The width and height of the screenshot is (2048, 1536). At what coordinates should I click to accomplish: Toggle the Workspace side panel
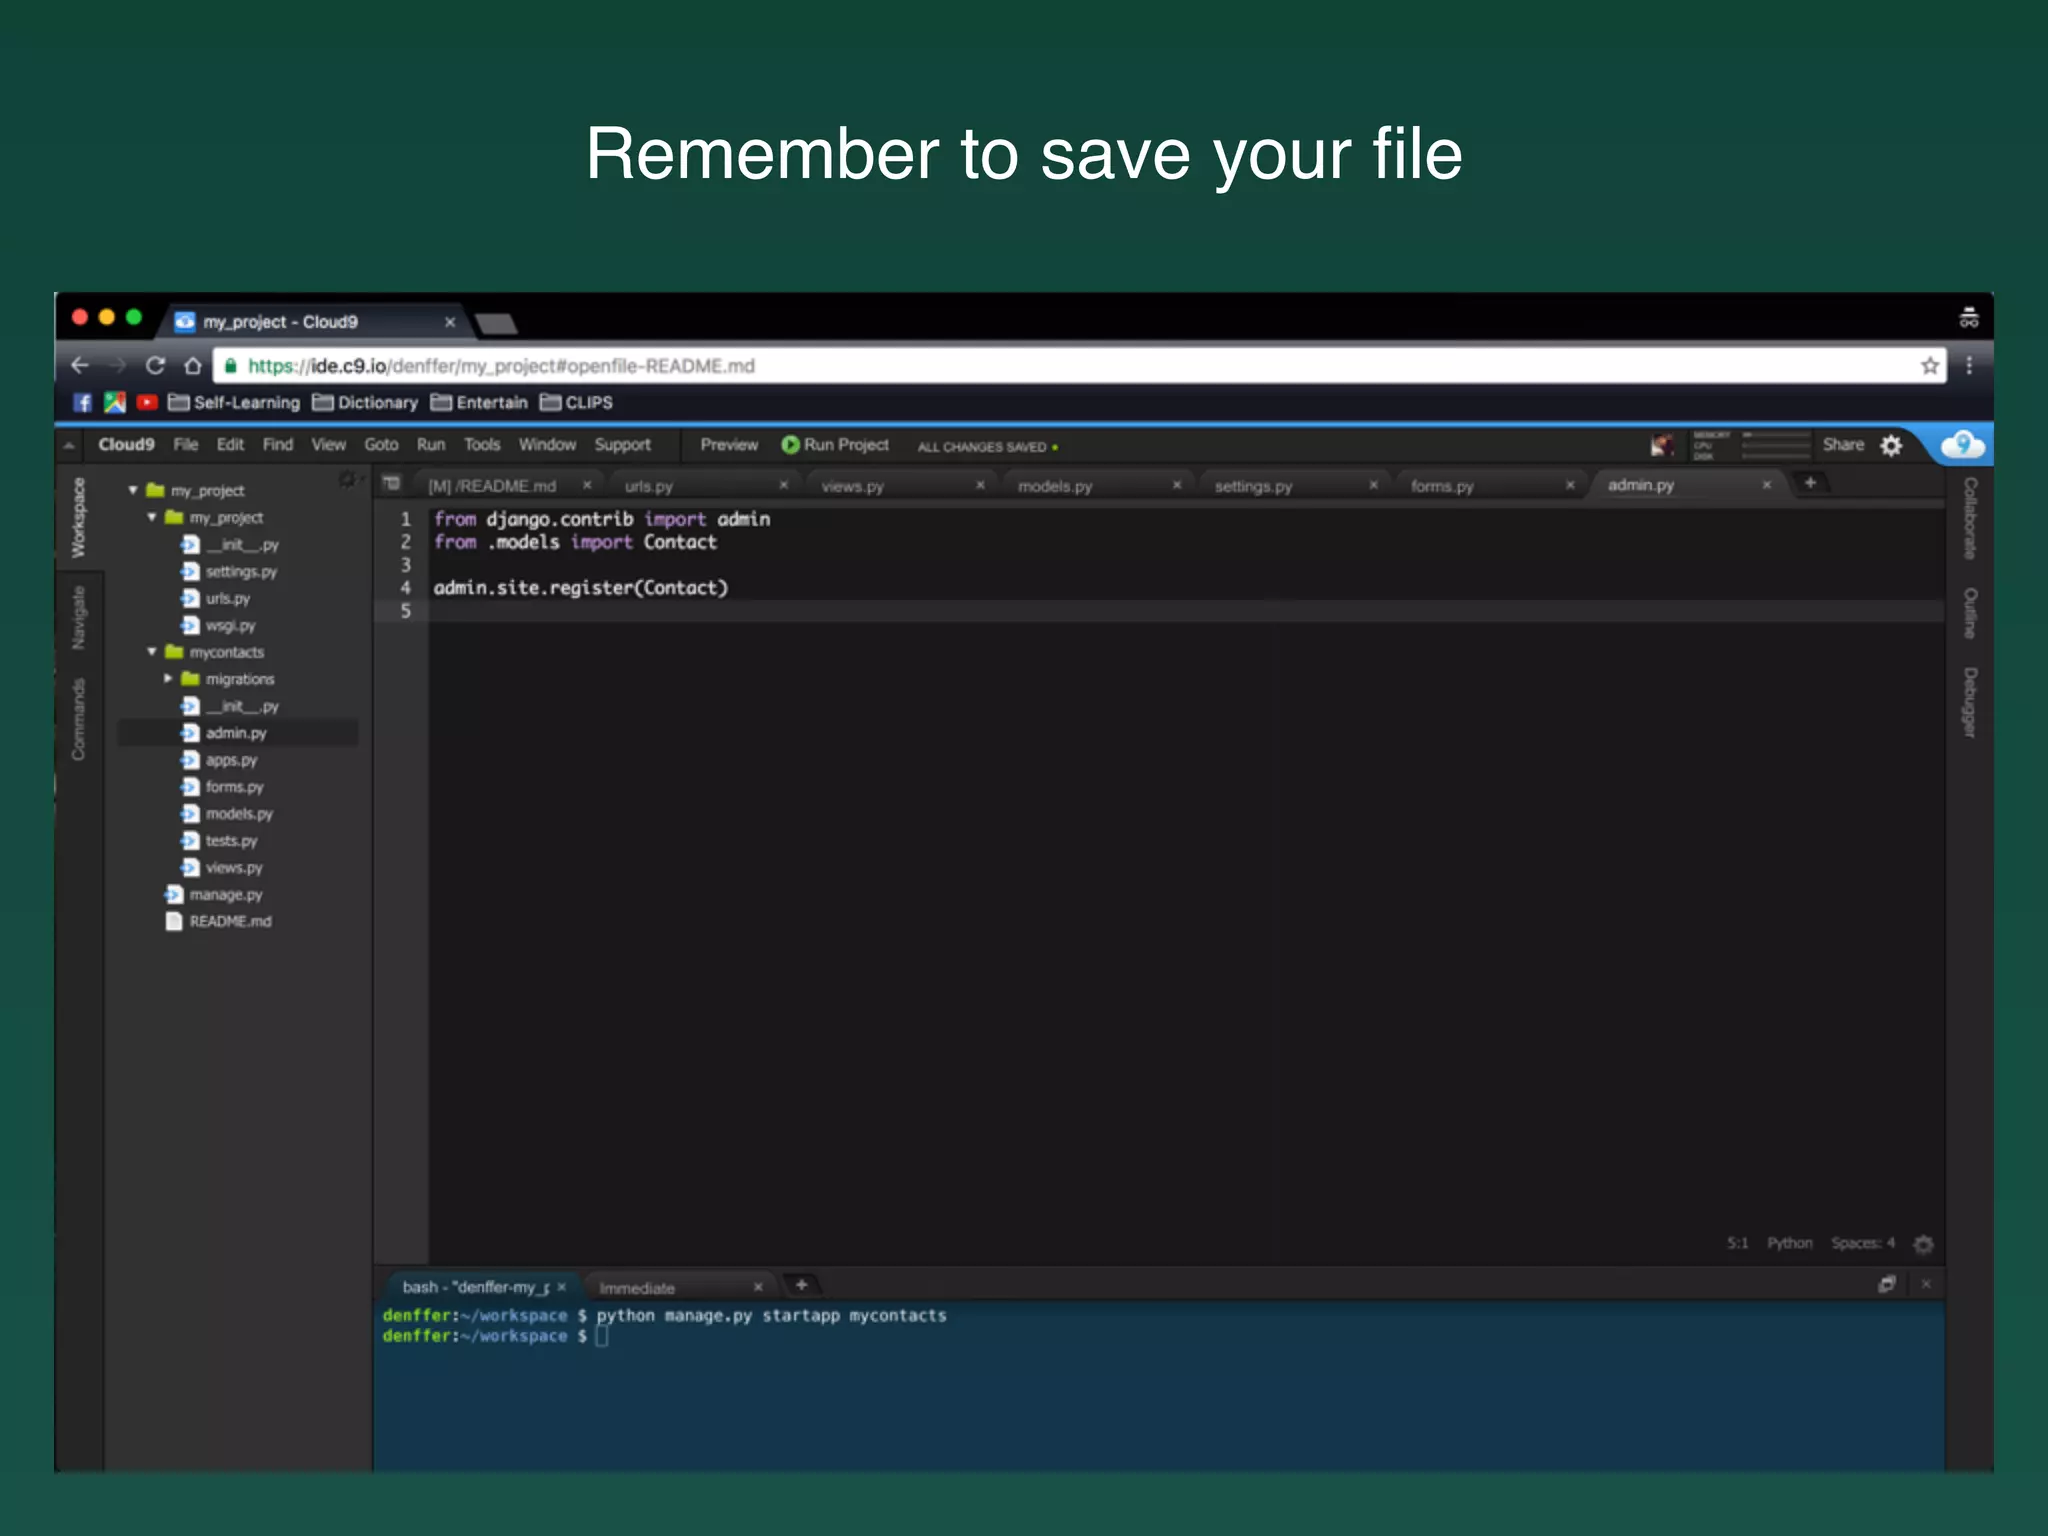[x=79, y=517]
